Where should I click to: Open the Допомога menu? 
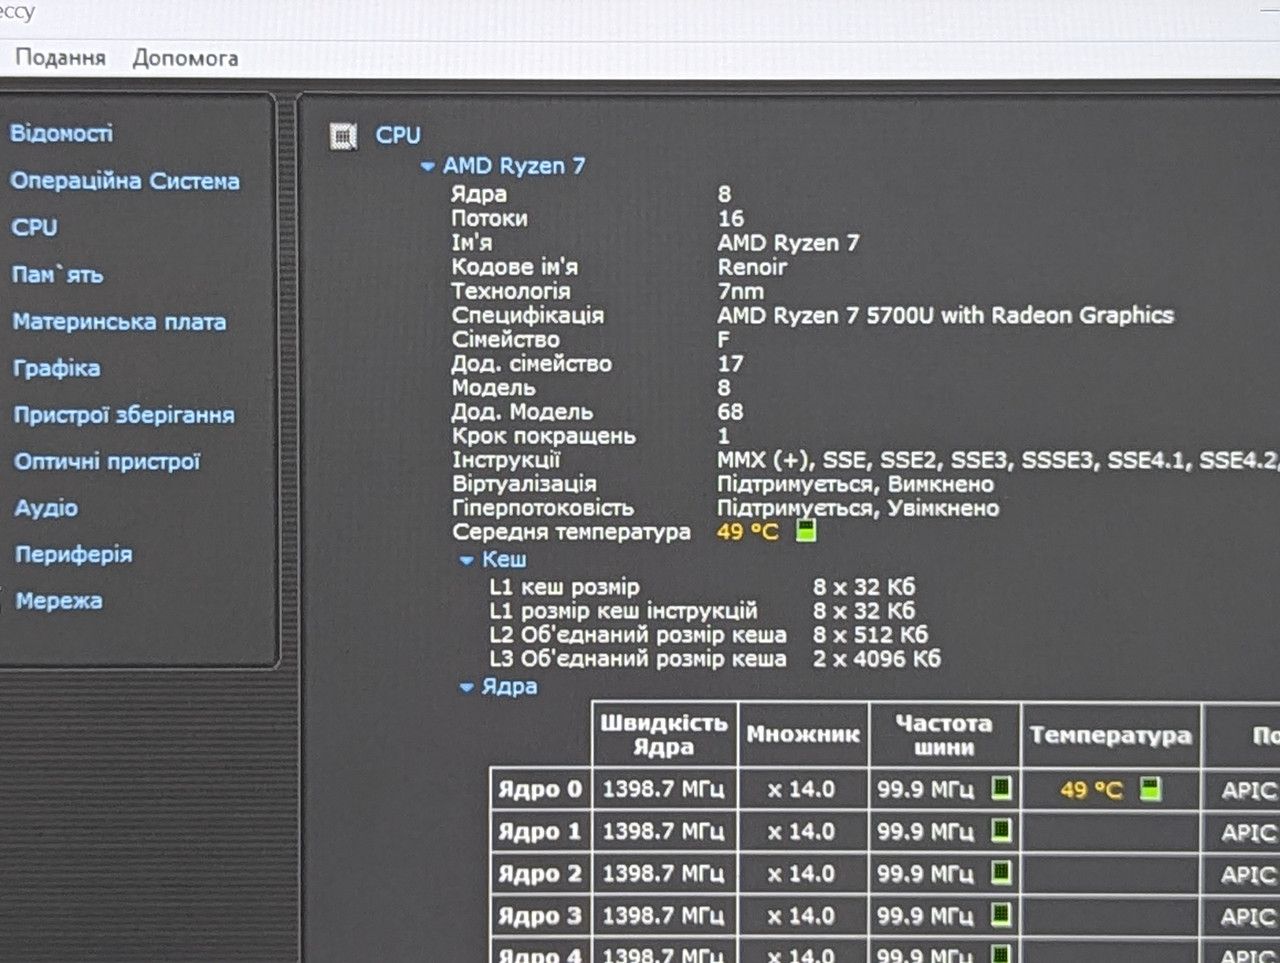[x=185, y=58]
